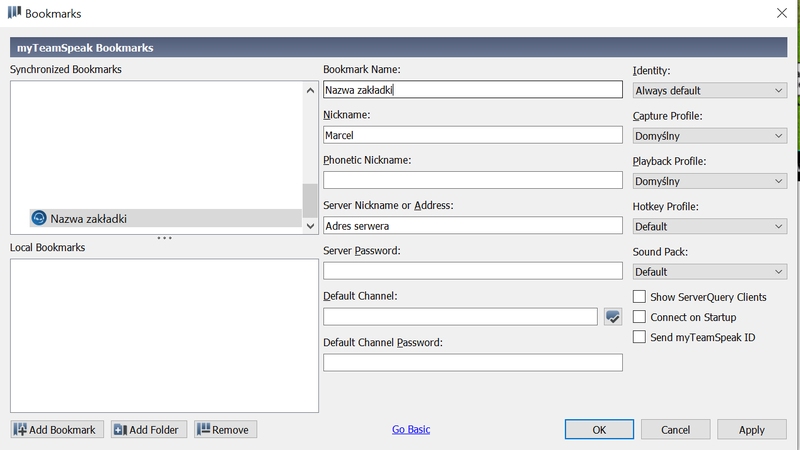
Task: Focus the Nickname field containing Marcel
Action: (472, 135)
